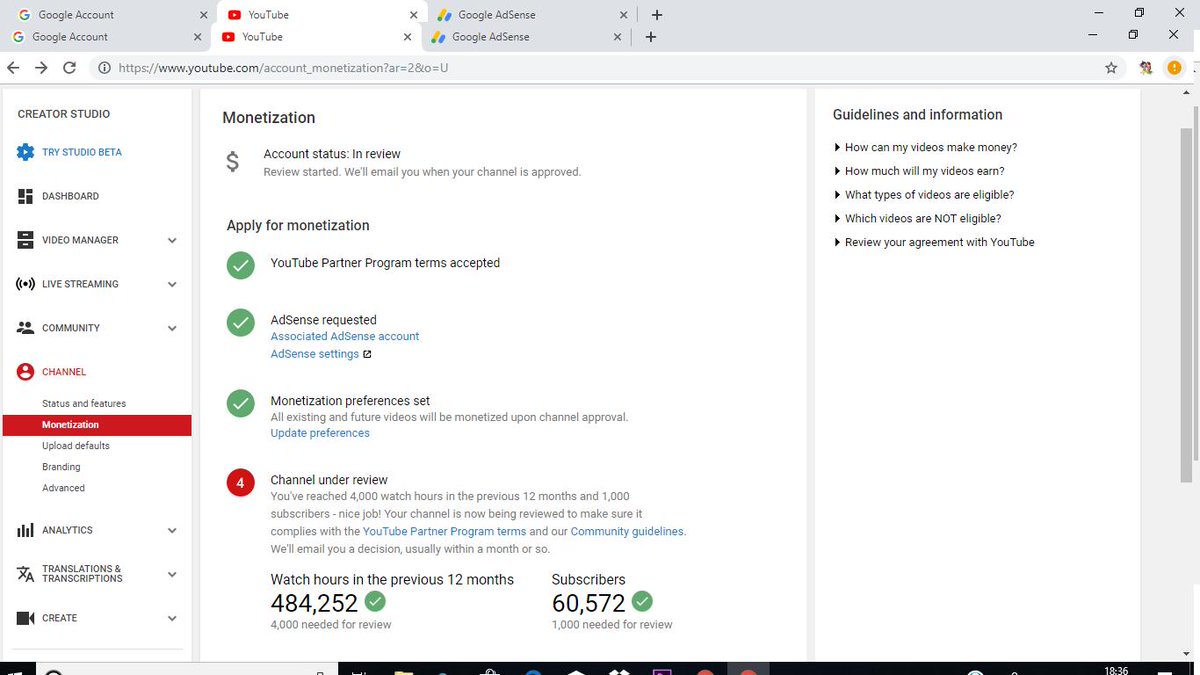Expand the Translations & Transcriptions chevron

[172, 574]
